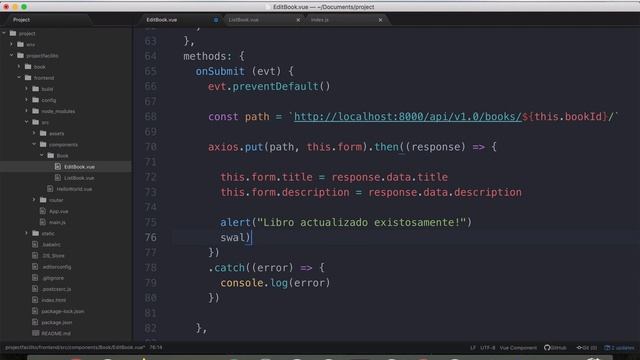
Task: Select EditBook.vue in the tree
Action: [x=79, y=167]
